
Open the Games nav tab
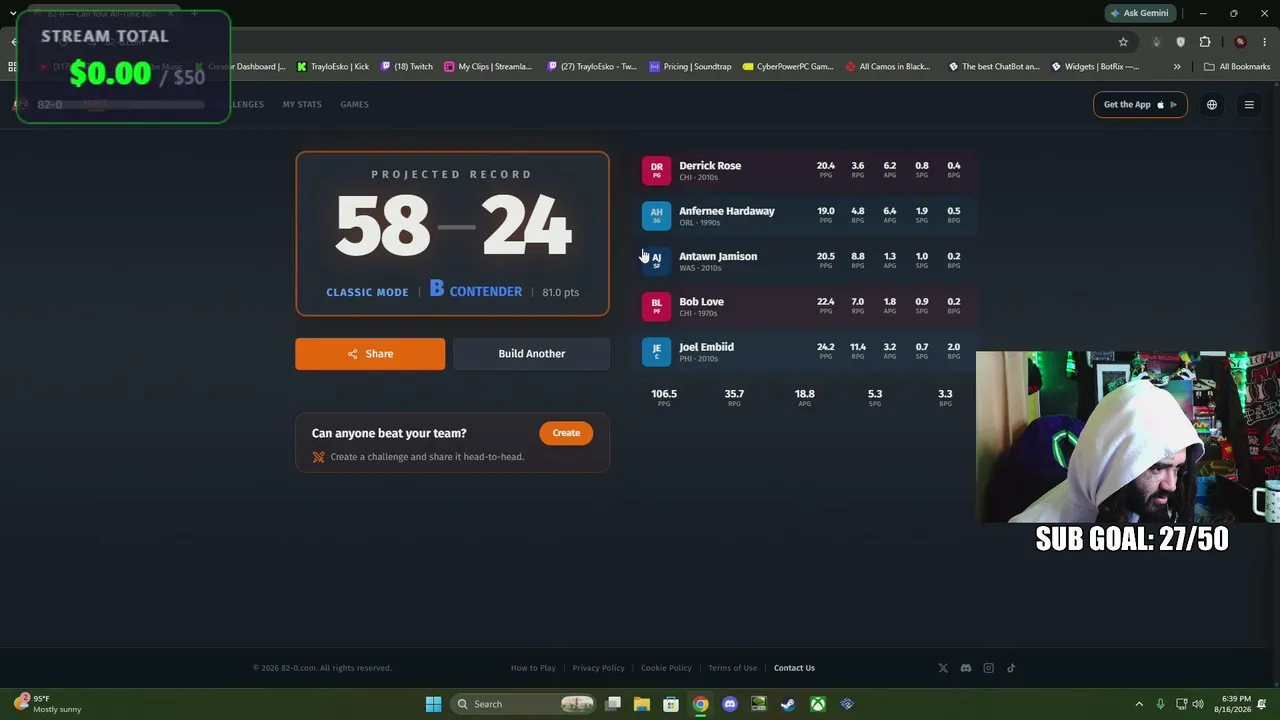354,105
